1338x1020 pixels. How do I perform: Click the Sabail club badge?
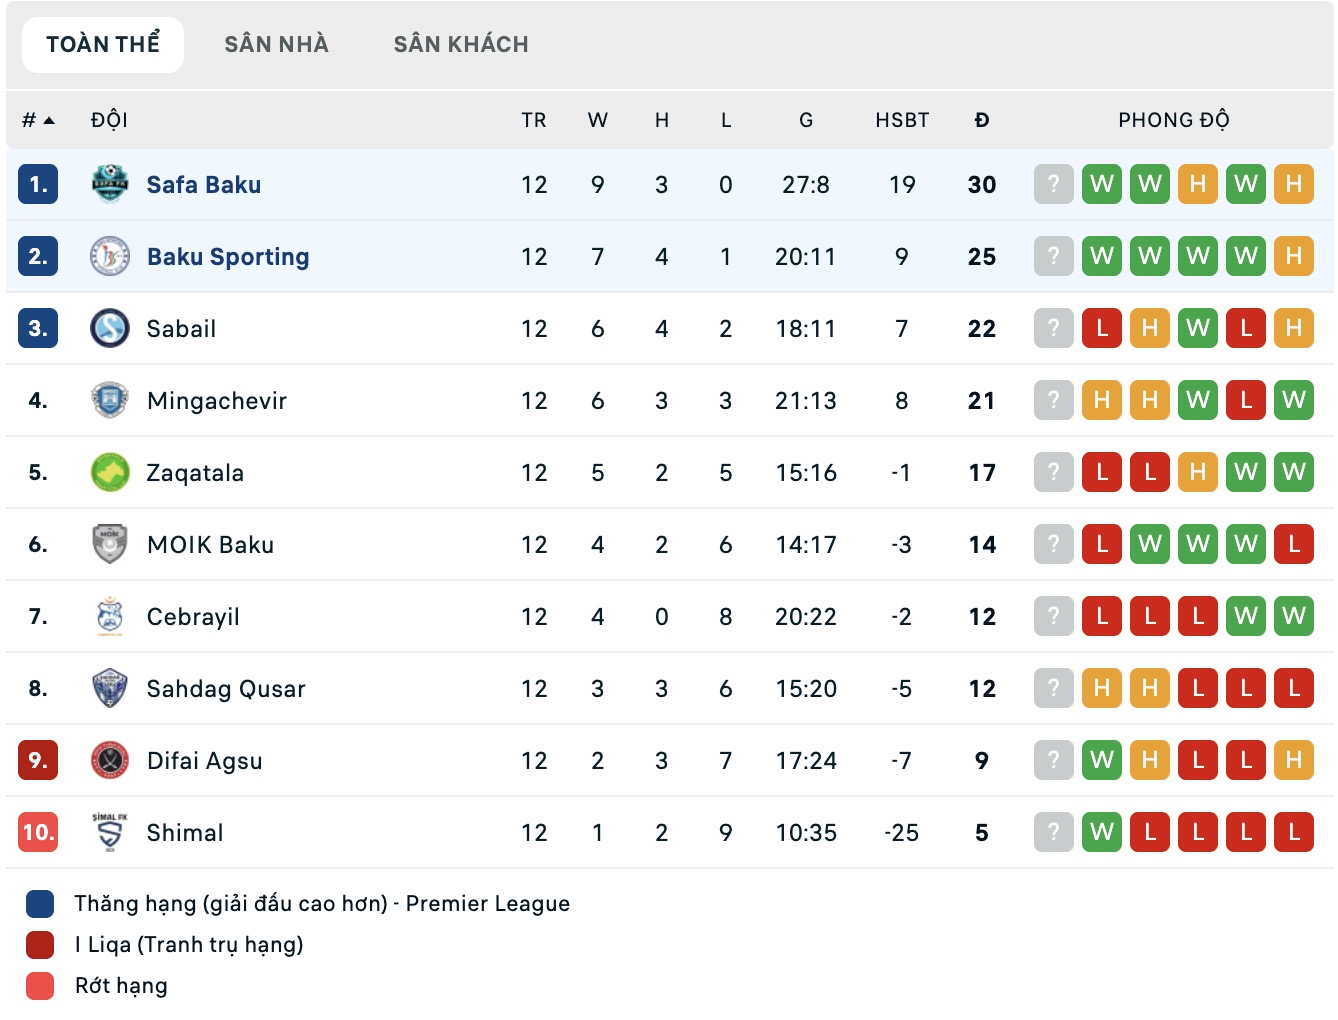click(112, 328)
